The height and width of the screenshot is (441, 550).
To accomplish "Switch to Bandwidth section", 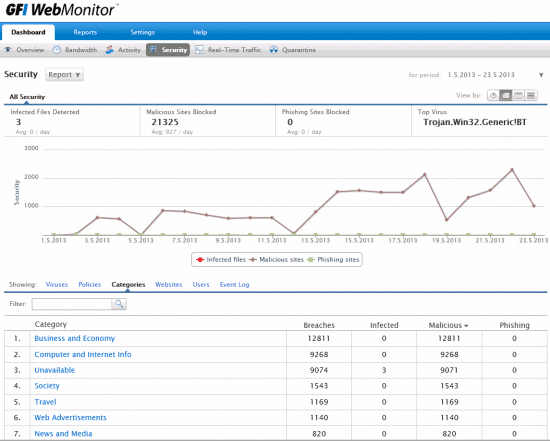I will (x=81, y=50).
